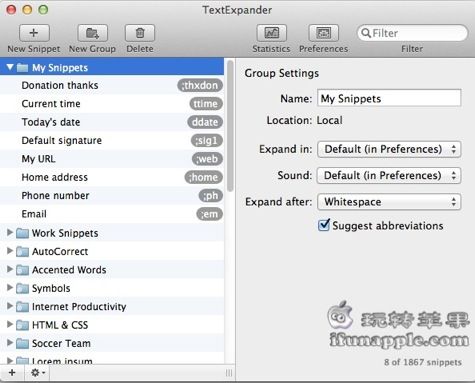Click the ;thxdon abbreviation badge
This screenshot has height=383, width=475.
coord(200,85)
